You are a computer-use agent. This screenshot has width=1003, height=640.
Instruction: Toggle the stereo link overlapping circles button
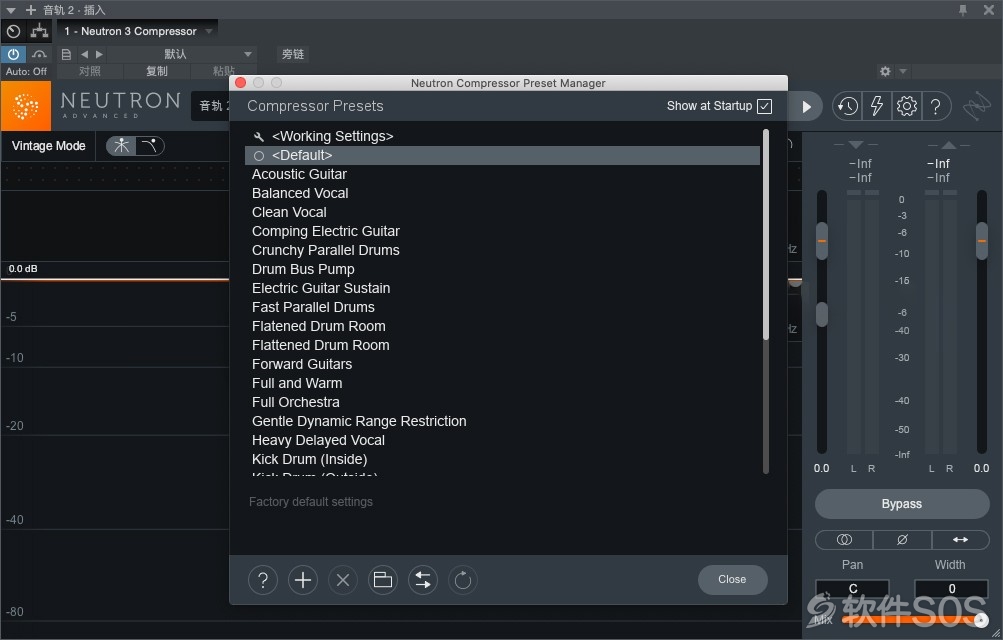tap(844, 540)
